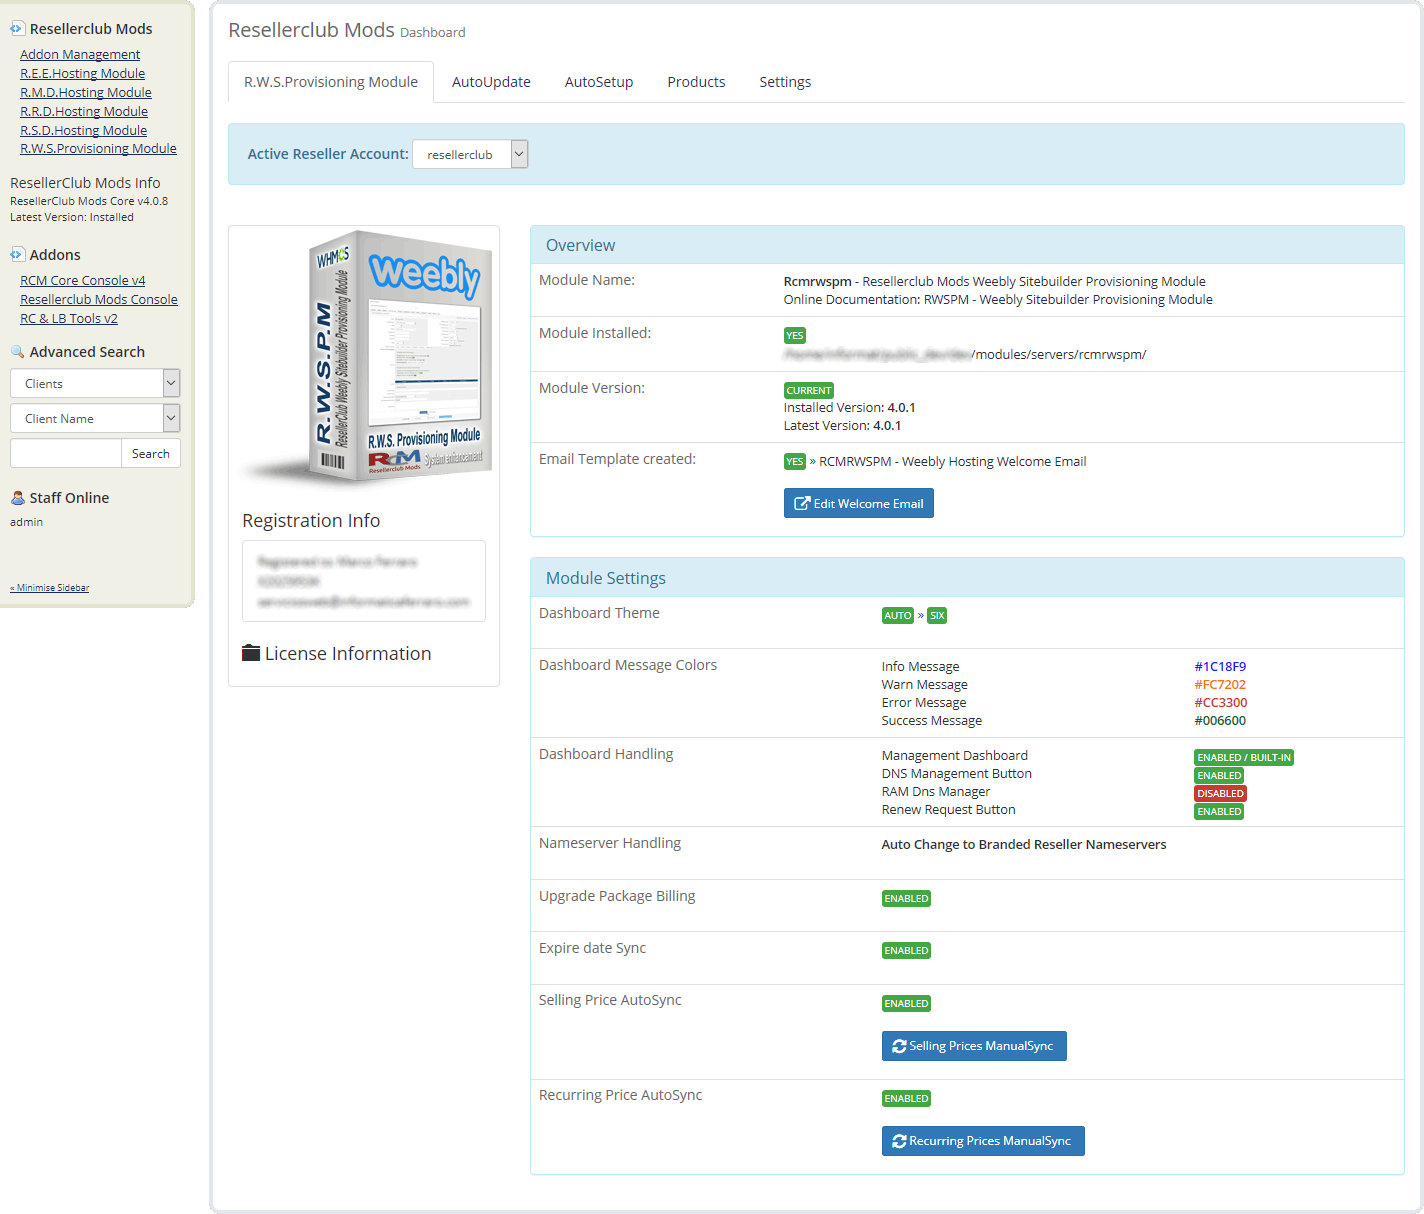Click the Resellerclub Mods sidebar header icon
The width and height of the screenshot is (1424, 1214).
[17, 29]
